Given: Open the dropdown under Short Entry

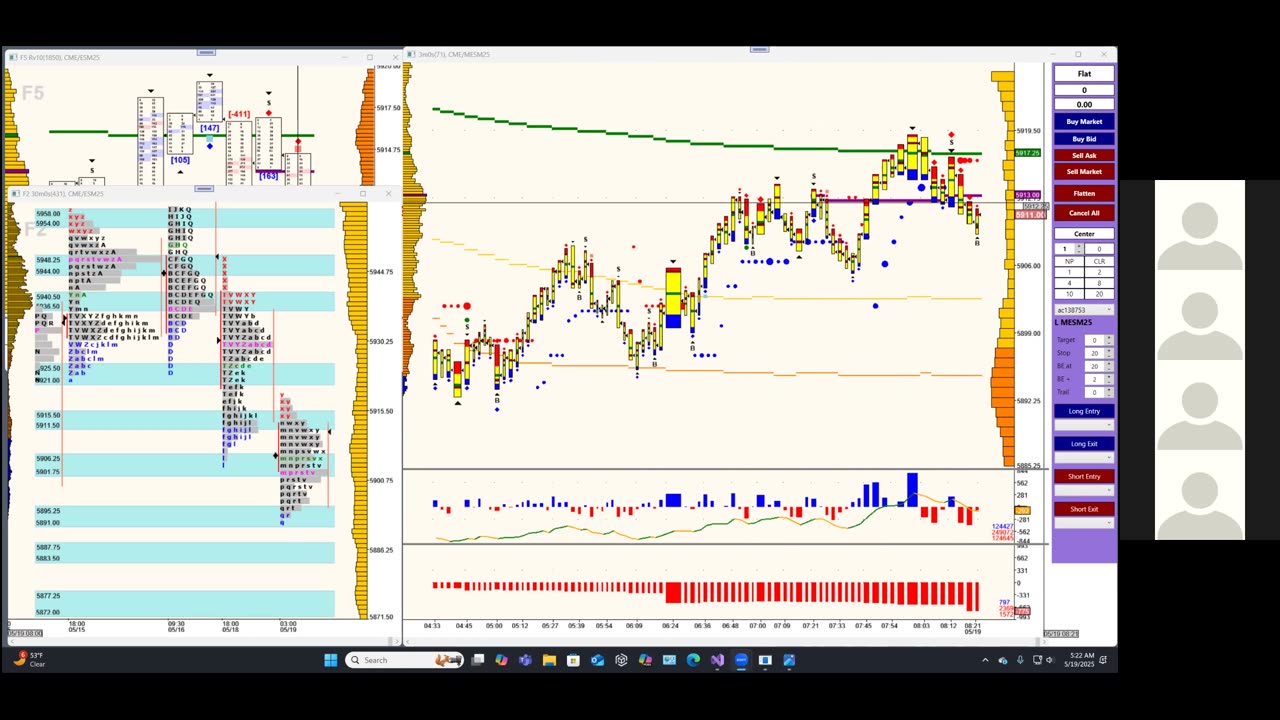Looking at the screenshot, I should pyautogui.click(x=1084, y=490).
